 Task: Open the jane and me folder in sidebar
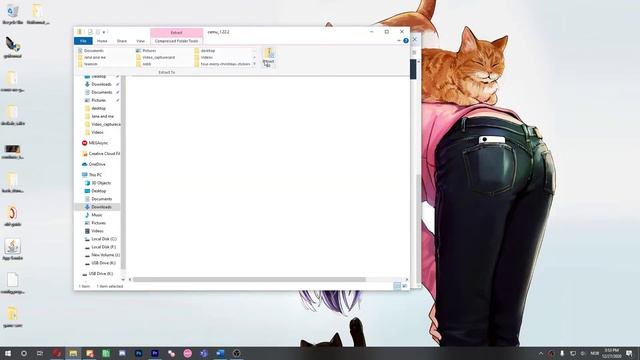[102, 116]
